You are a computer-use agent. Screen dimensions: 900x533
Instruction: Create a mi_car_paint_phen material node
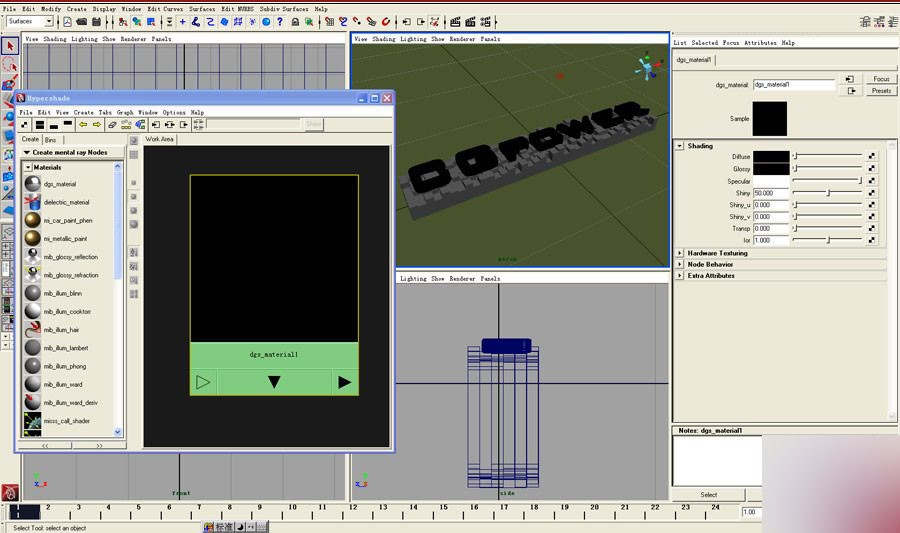(x=33, y=220)
